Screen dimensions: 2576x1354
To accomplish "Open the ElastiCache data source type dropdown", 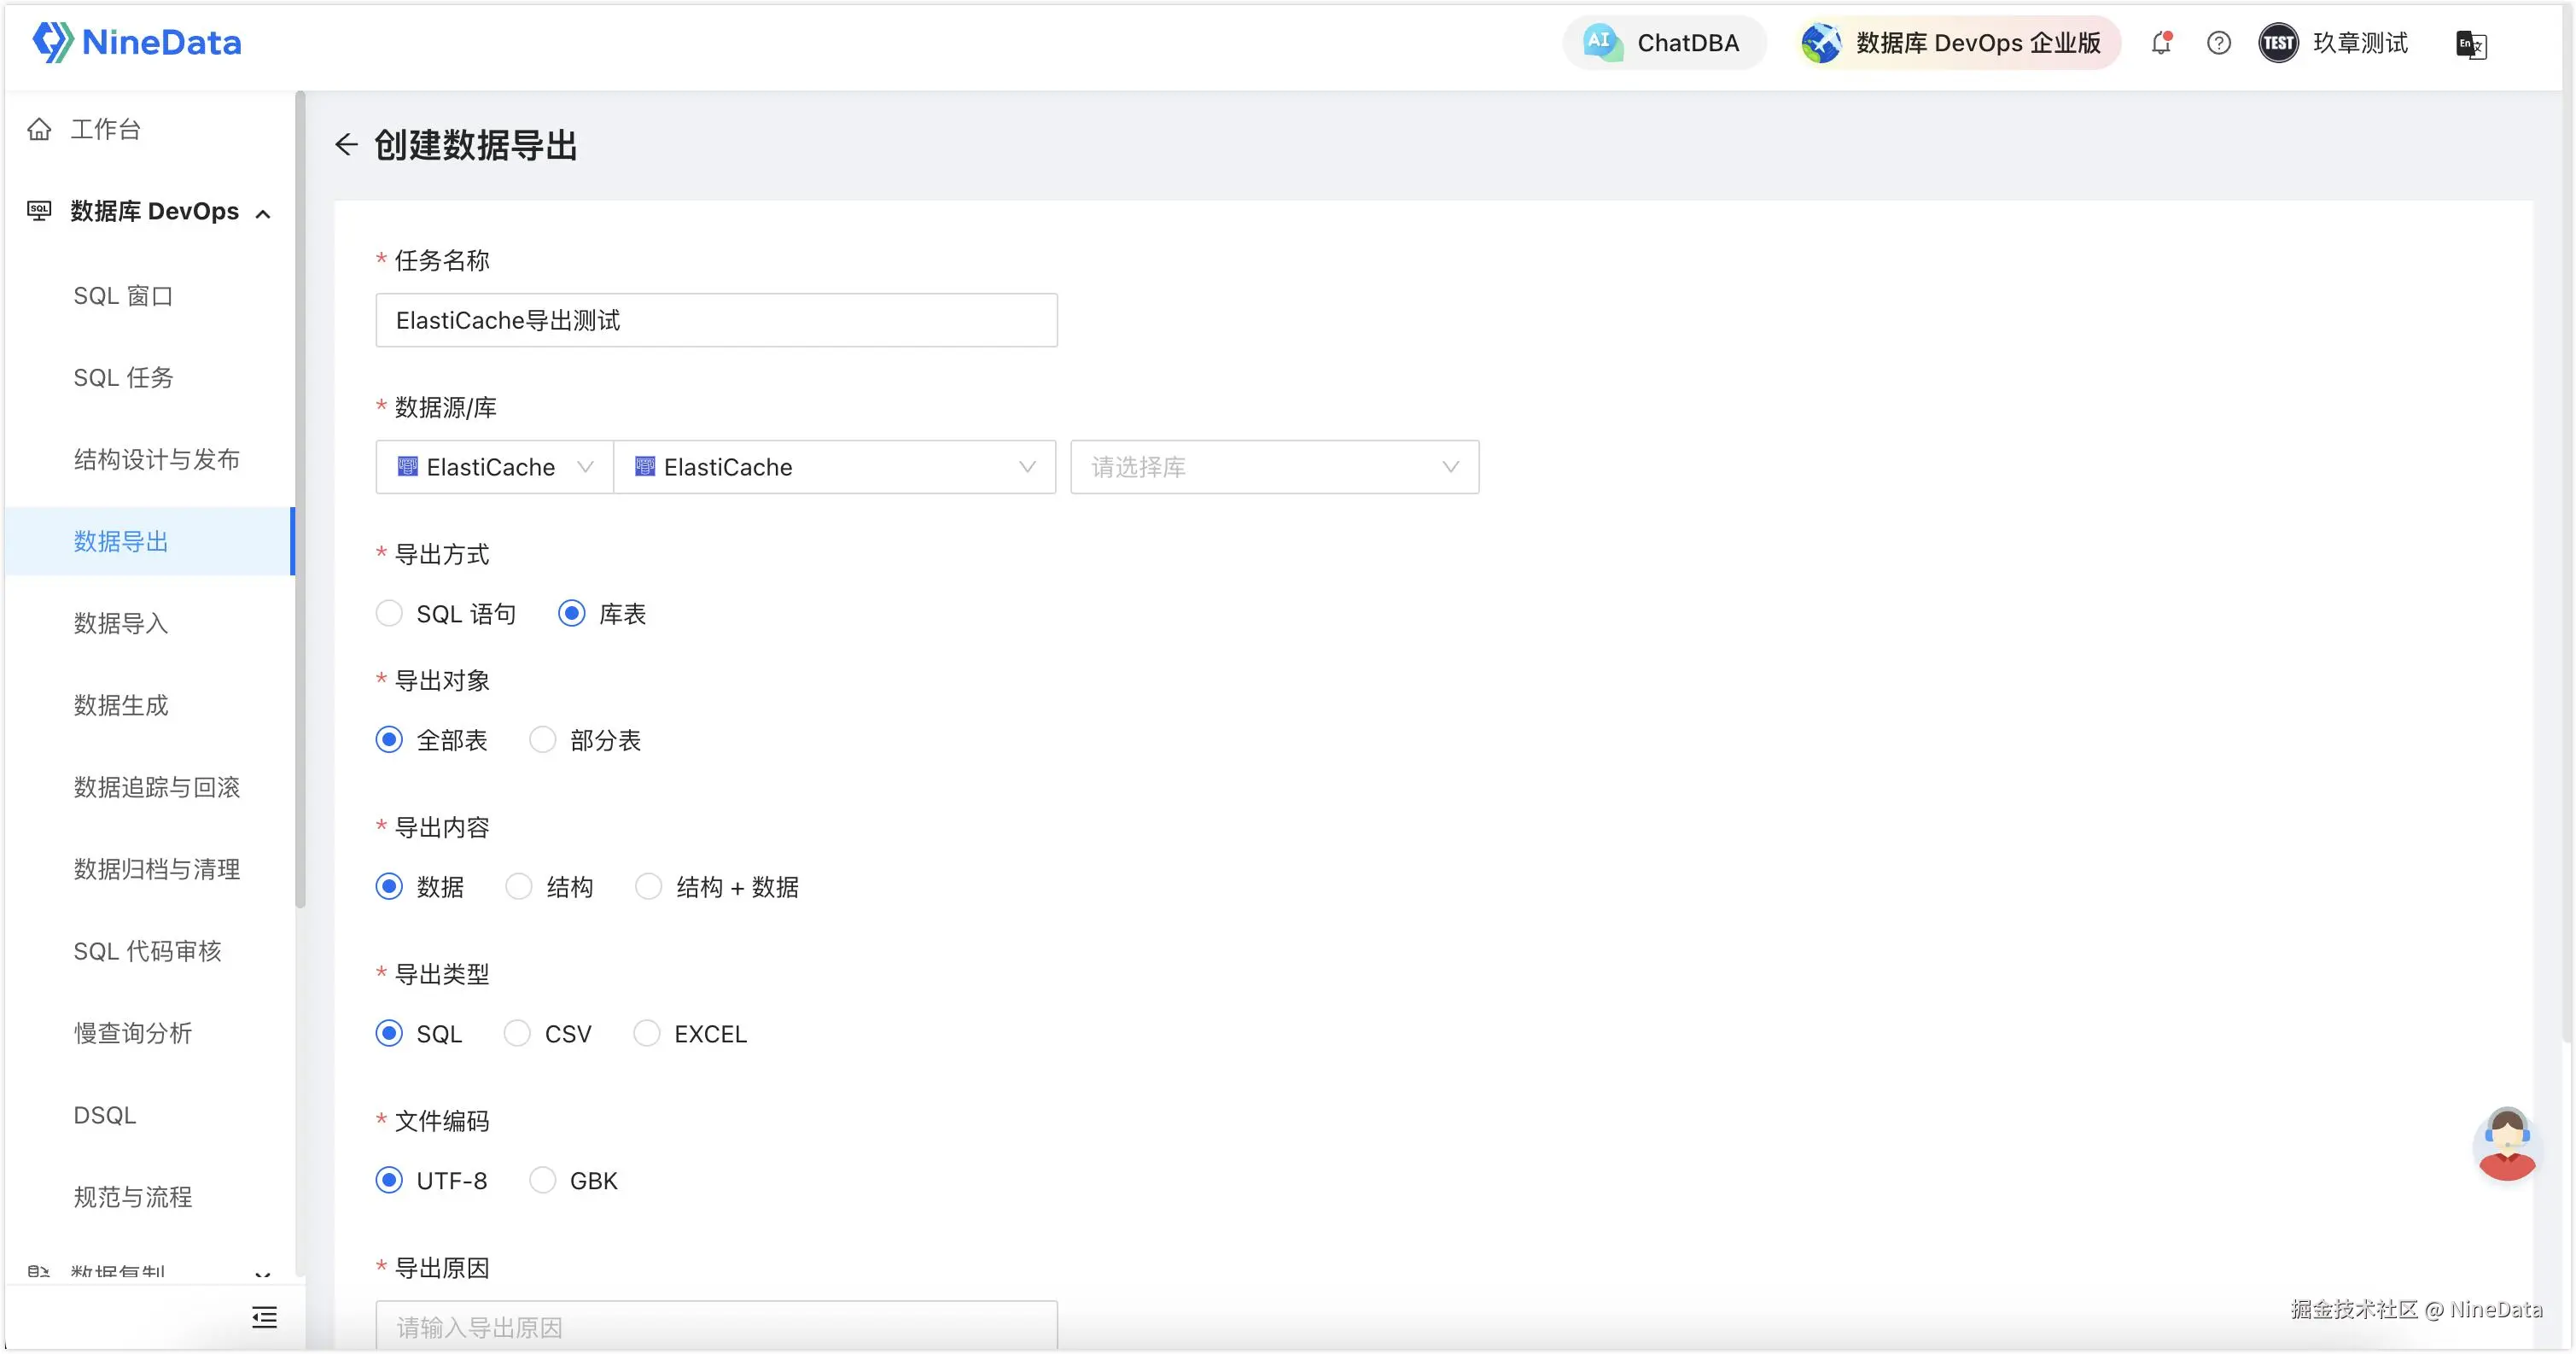I will point(494,467).
